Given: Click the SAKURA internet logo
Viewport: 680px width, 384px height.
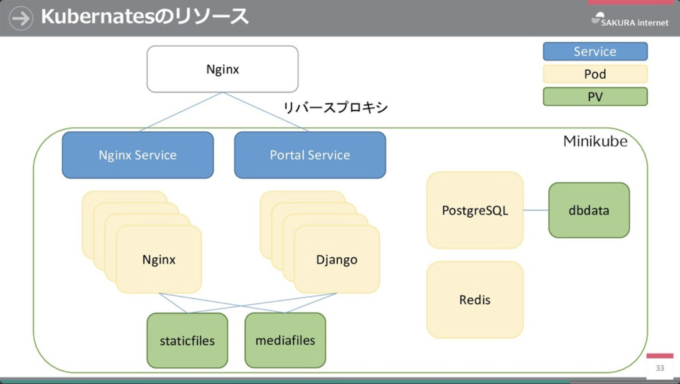Looking at the screenshot, I should (630, 20).
